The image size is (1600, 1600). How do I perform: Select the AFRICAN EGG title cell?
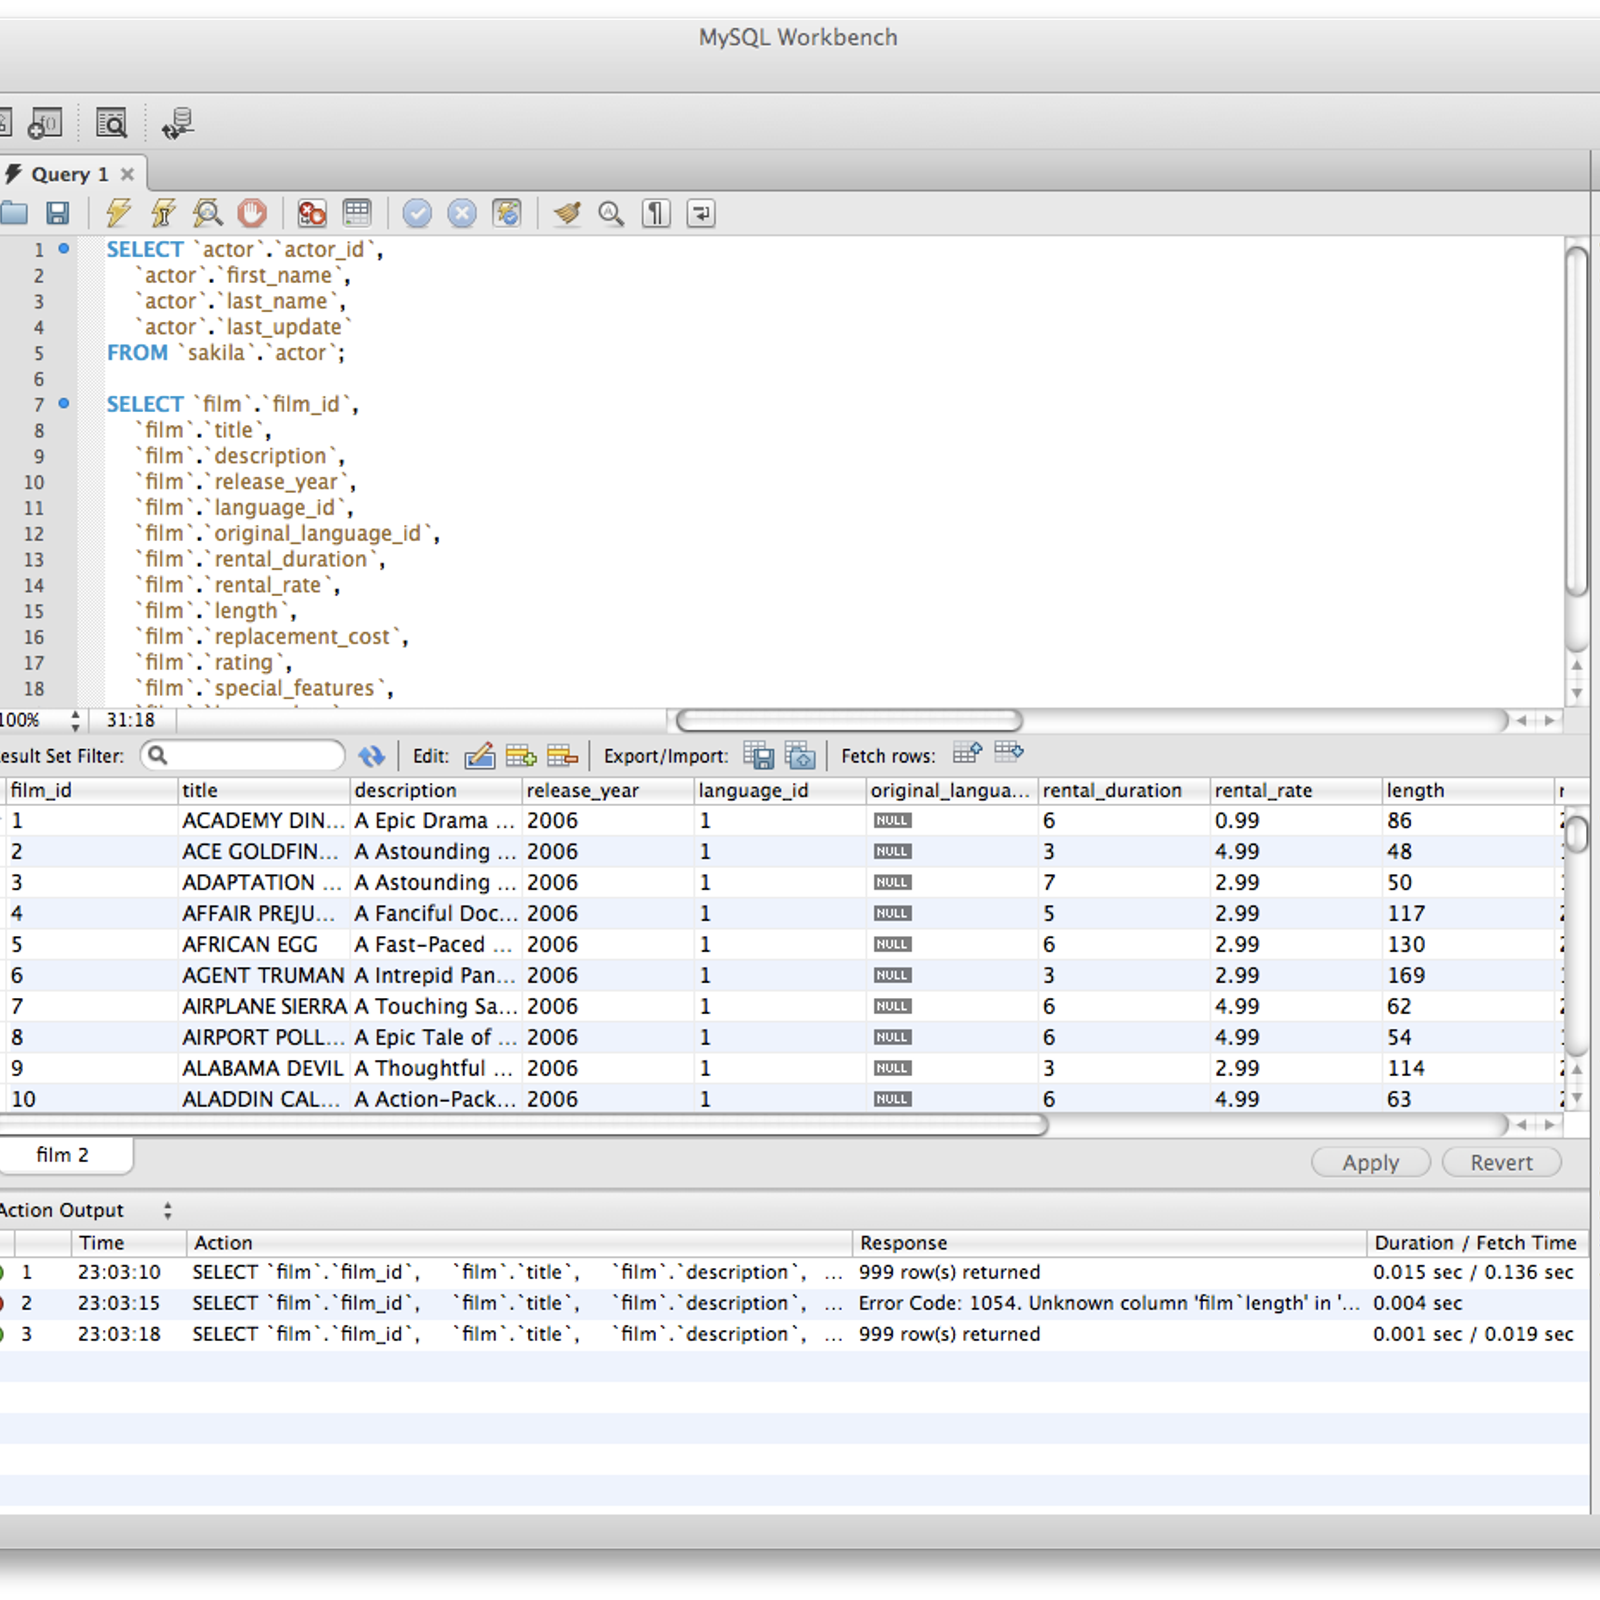(x=264, y=944)
